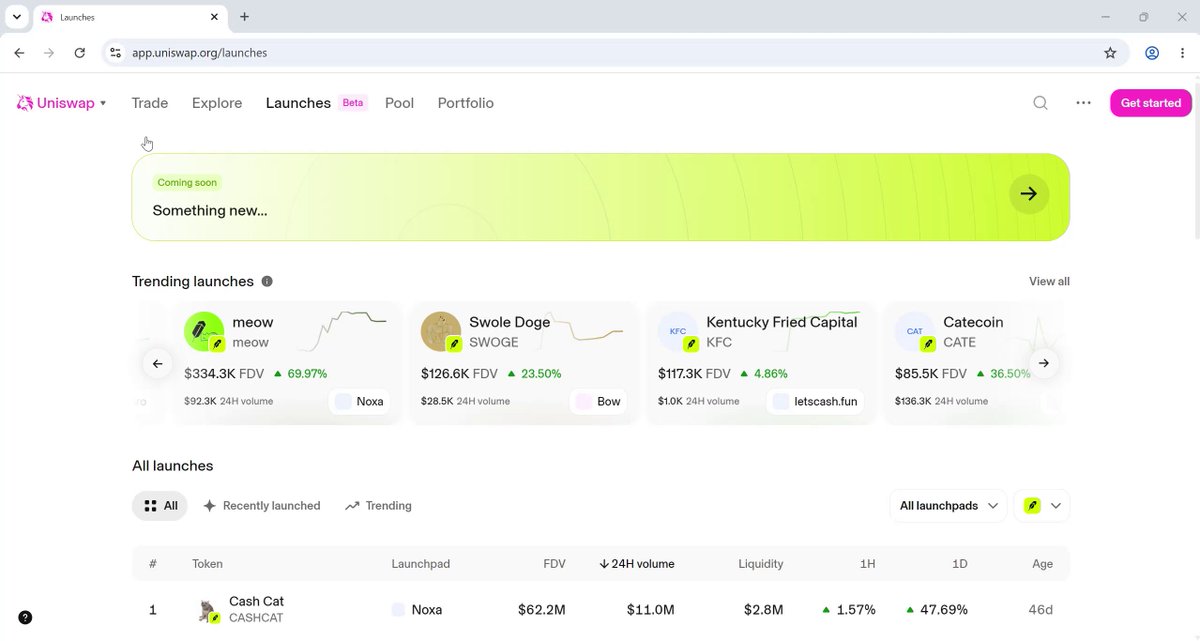Open the three-dots more menu
This screenshot has height=641, width=1200.
tap(1083, 103)
